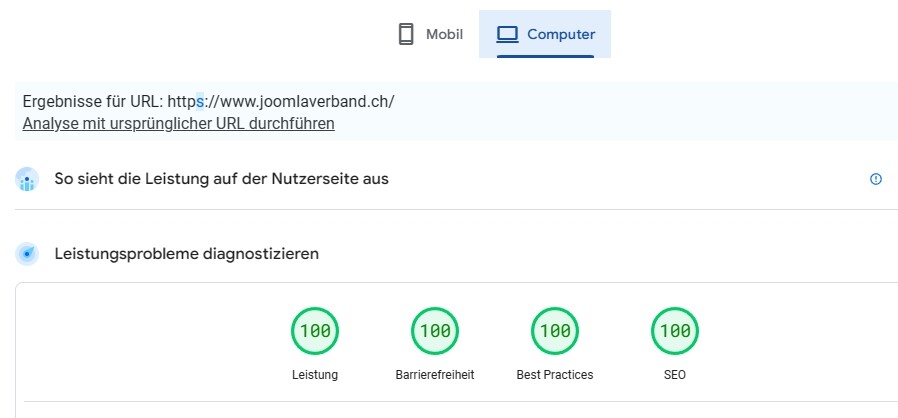
Task: Click the info icon at far right
Action: pos(876,179)
